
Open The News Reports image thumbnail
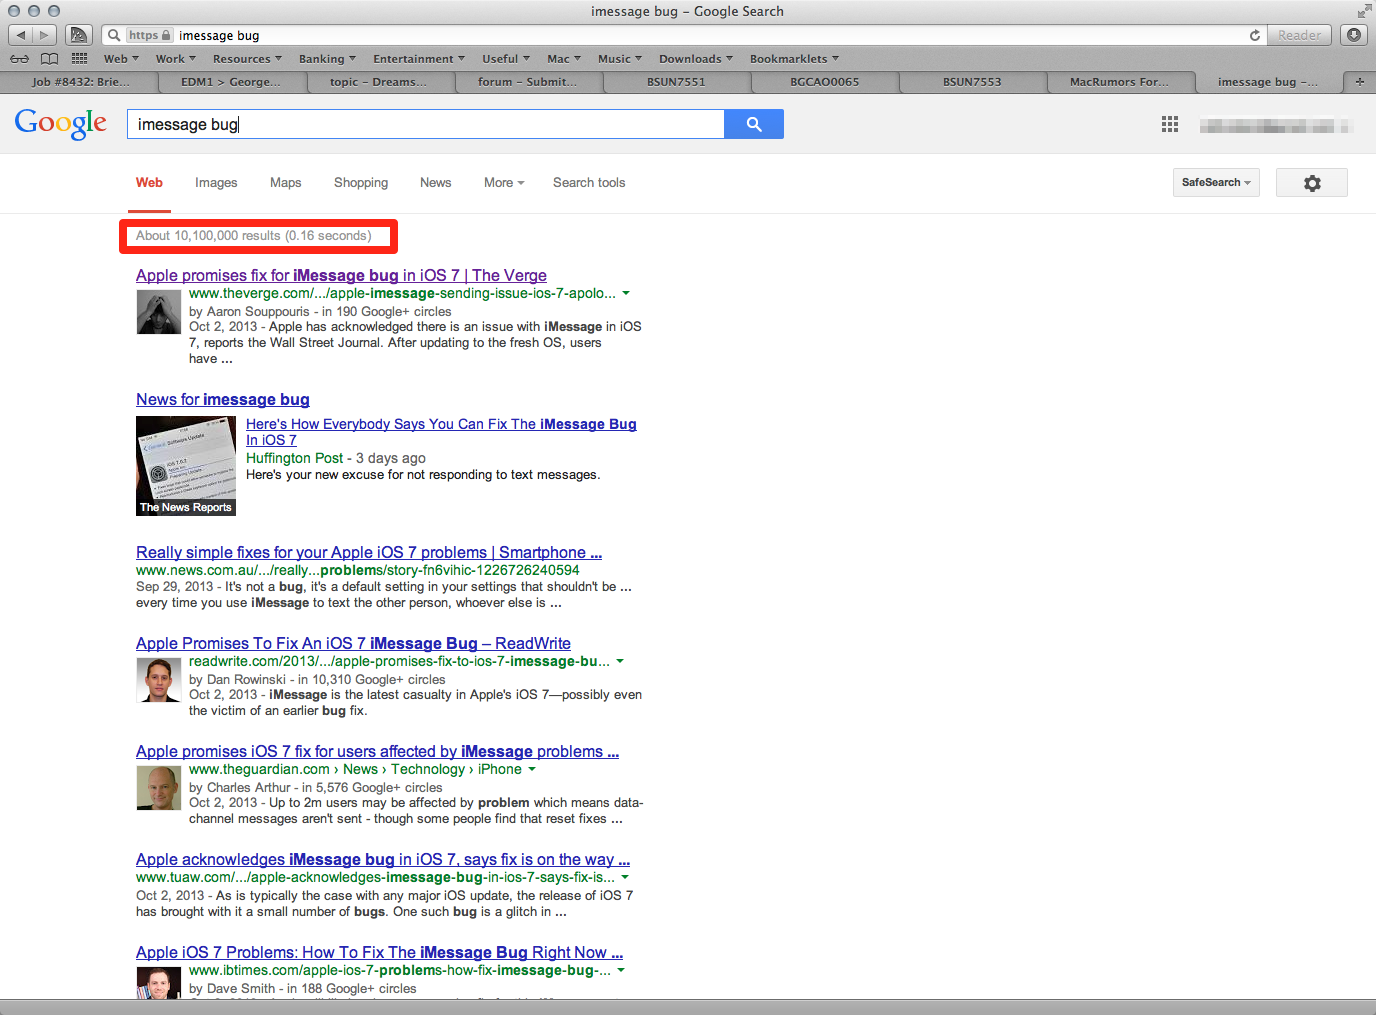[186, 466]
